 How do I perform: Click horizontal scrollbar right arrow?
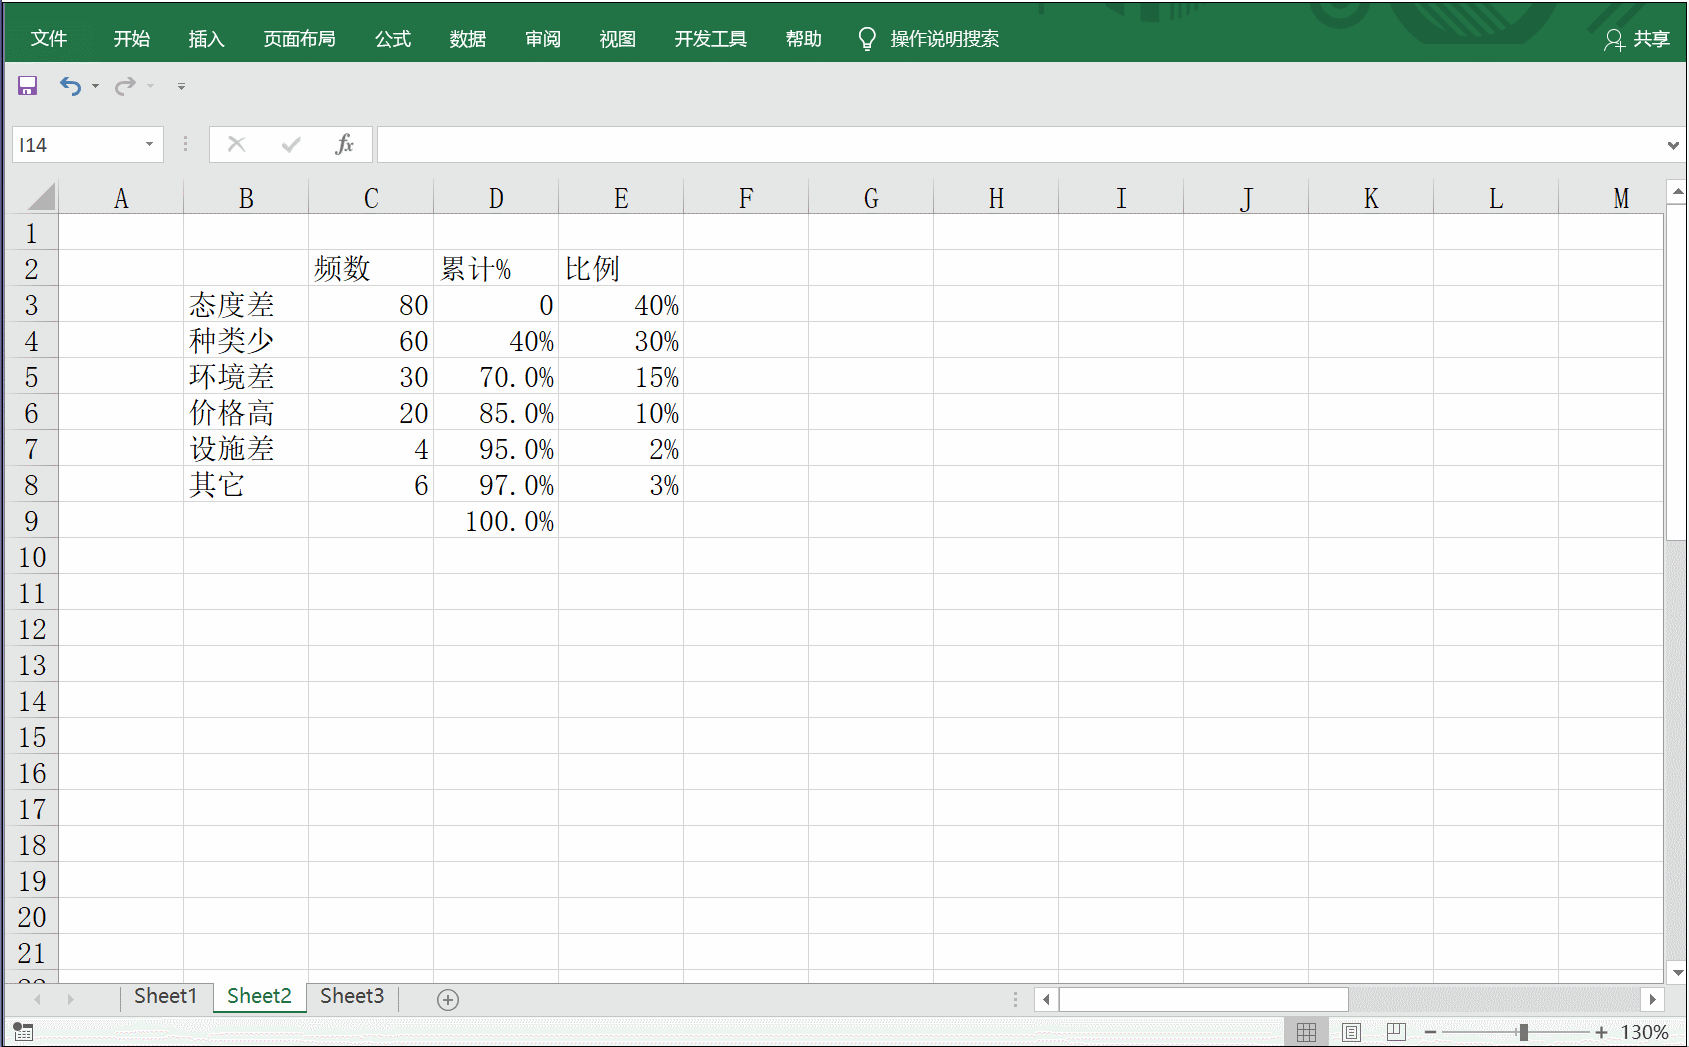[x=1652, y=999]
